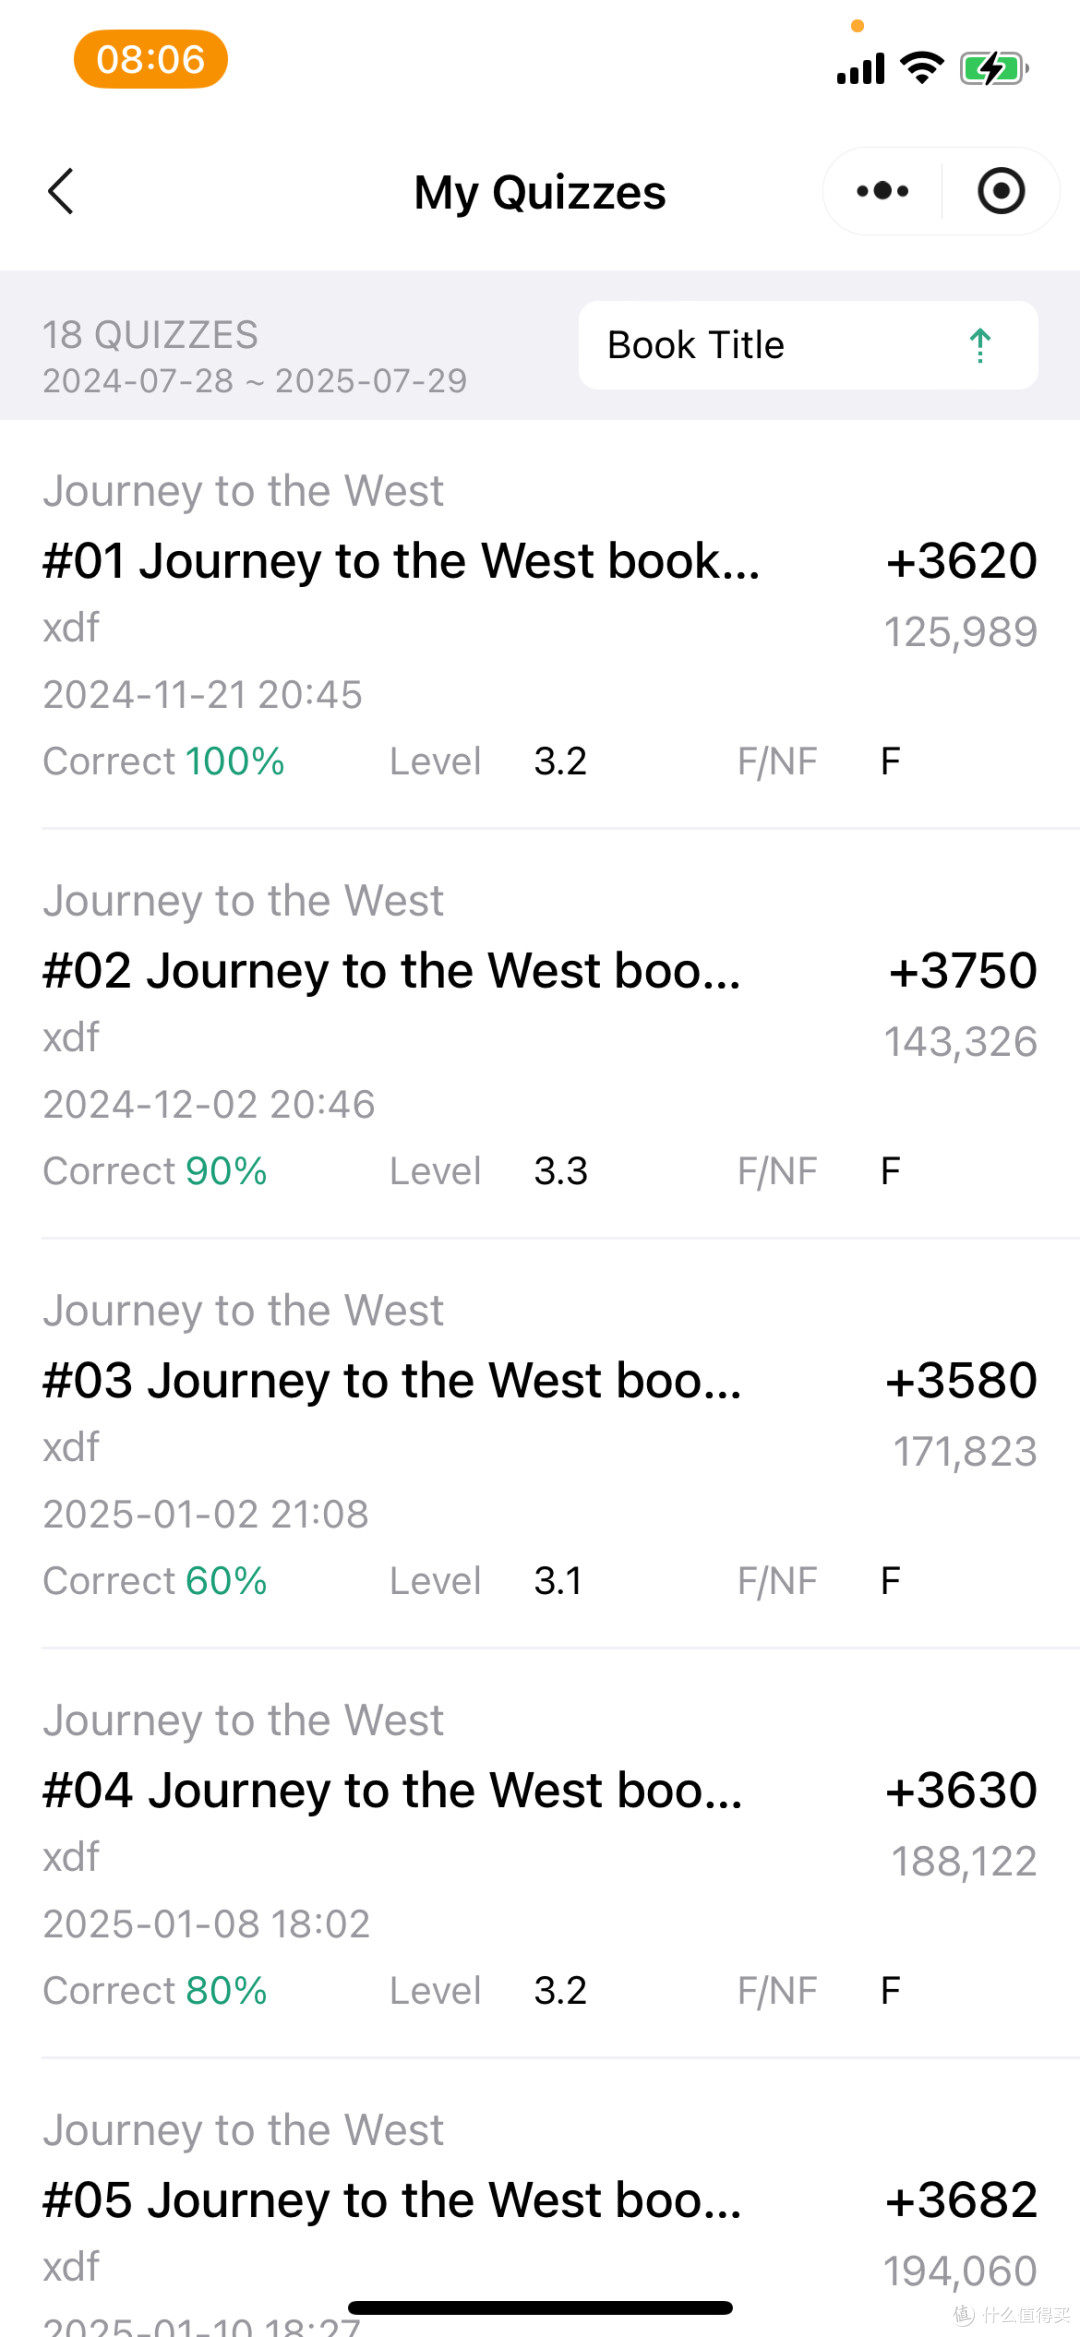Select quiz #03 Journey to the West
The image size is (1080, 2337).
tap(540, 1445)
